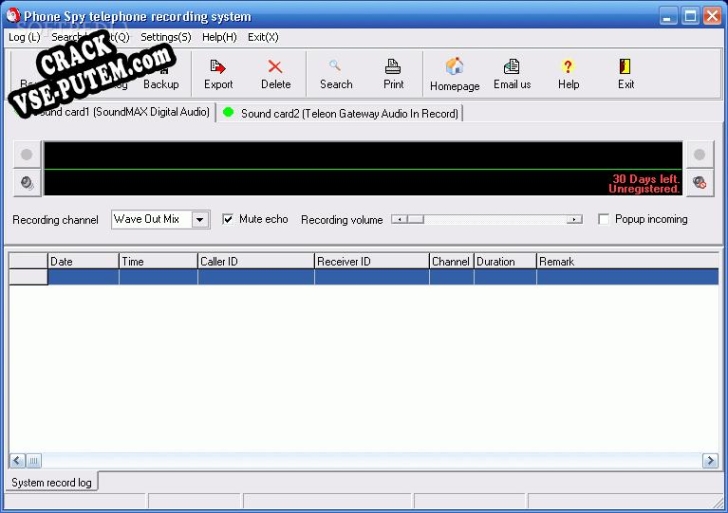Click the Date column header
Screen dimensions: 728x513
pyautogui.click(x=83, y=261)
